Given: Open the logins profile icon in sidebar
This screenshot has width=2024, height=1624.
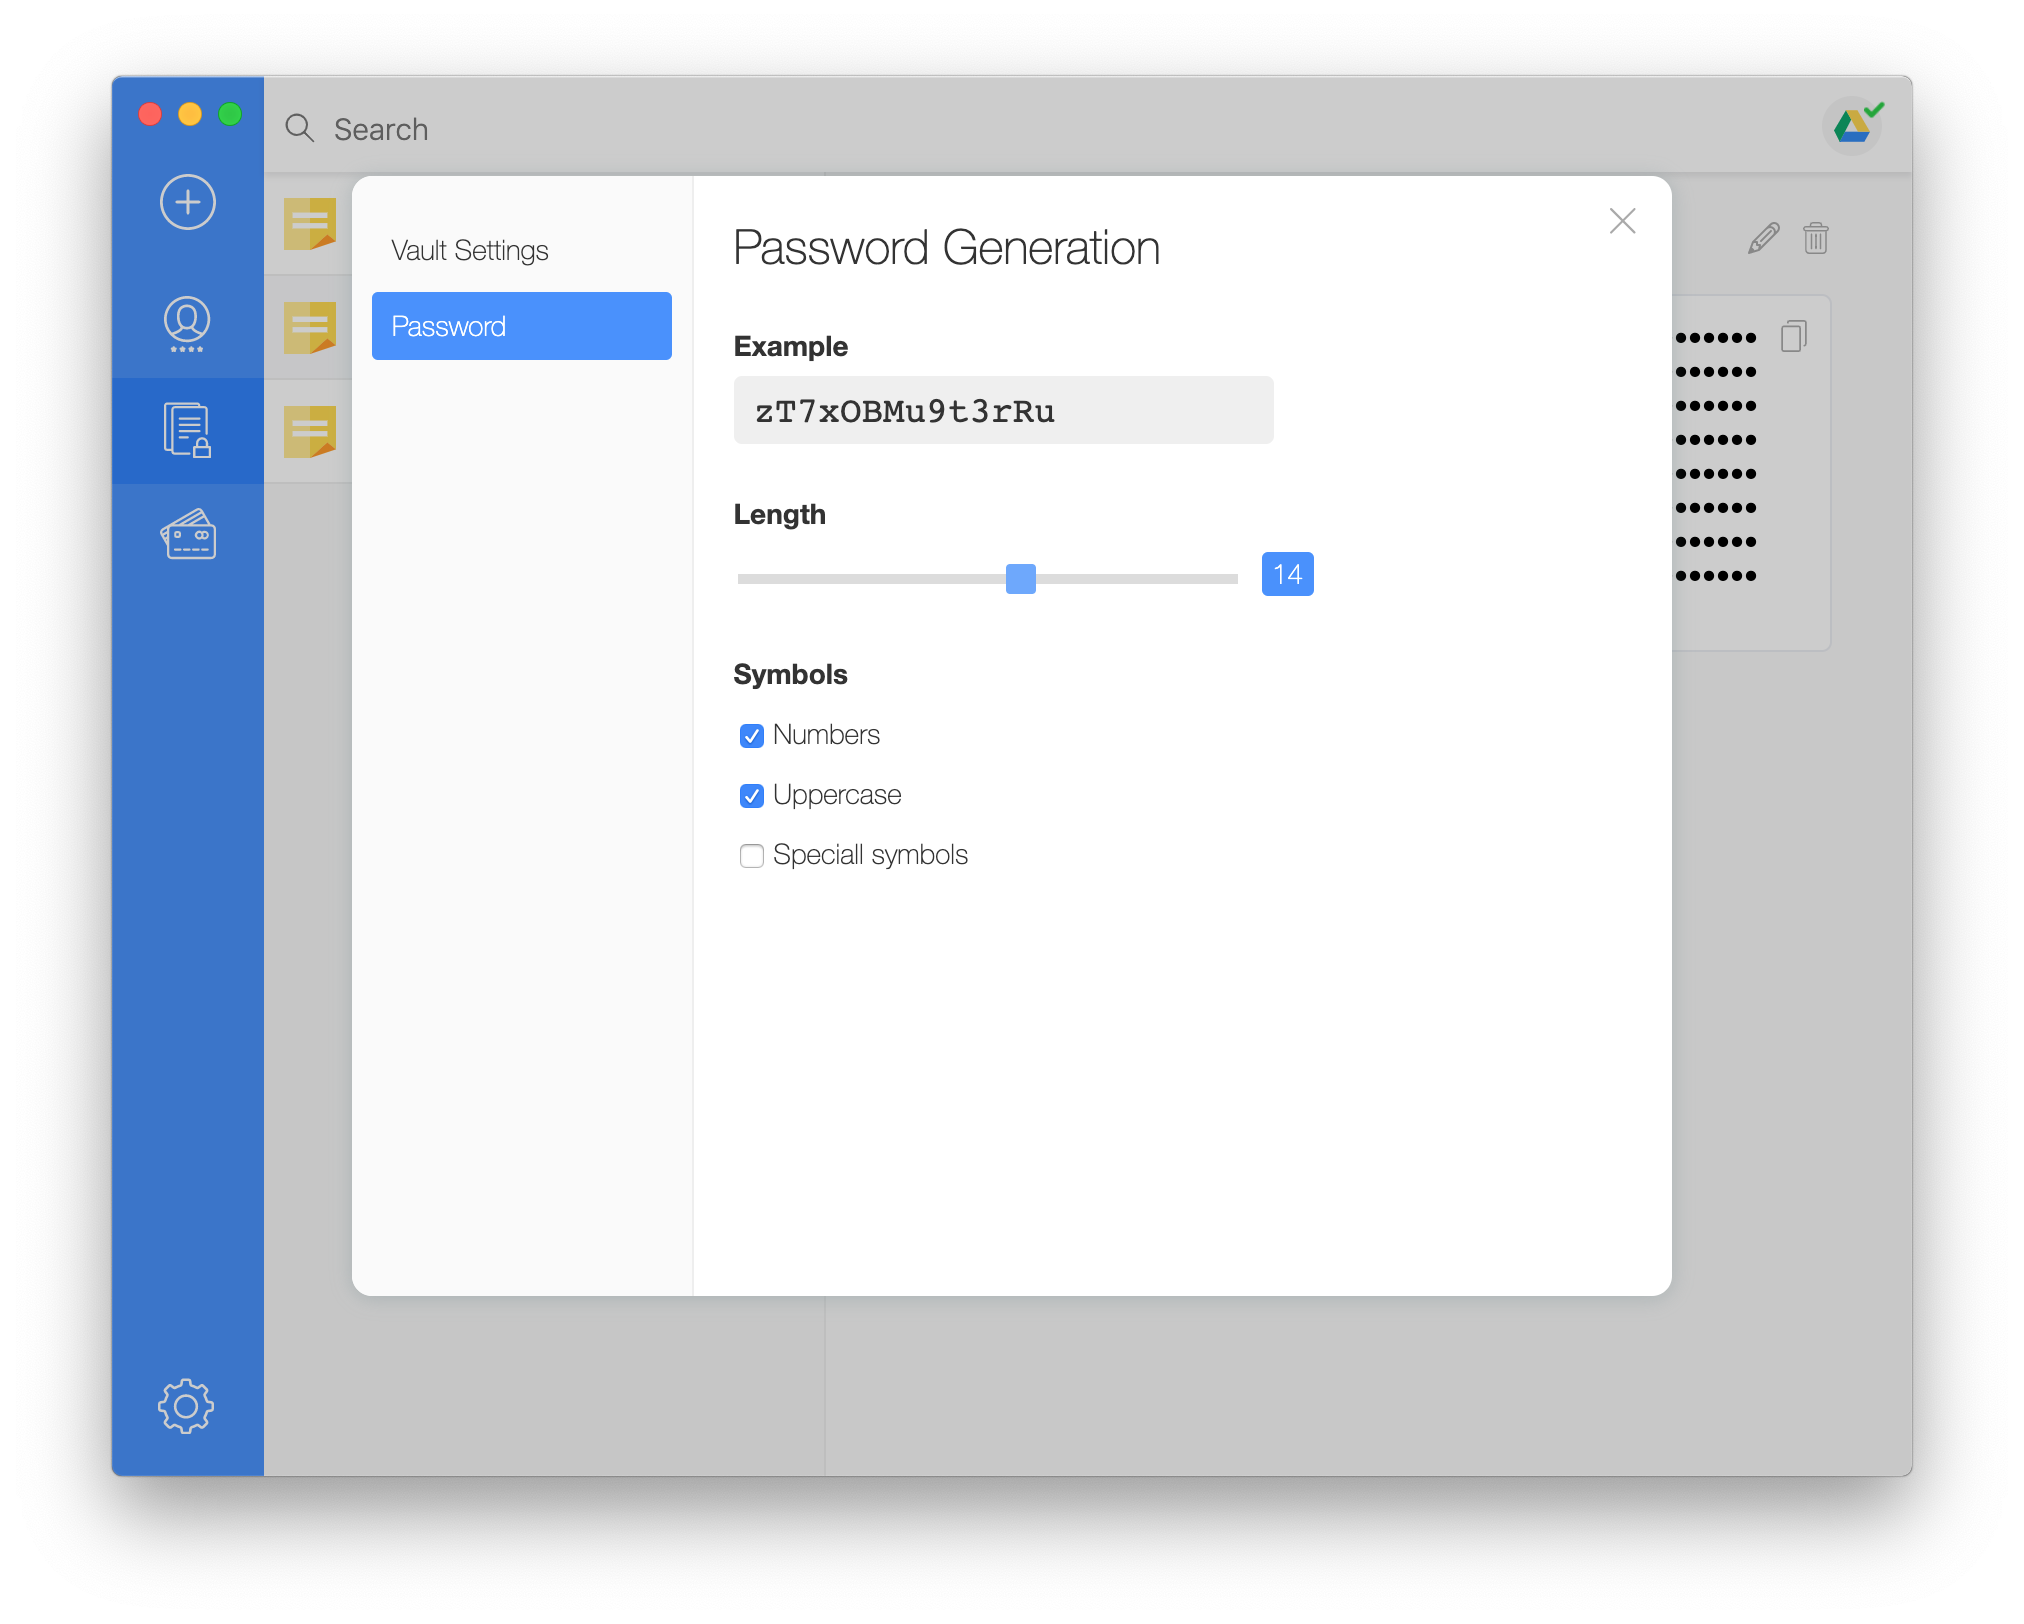Looking at the screenshot, I should [x=187, y=323].
